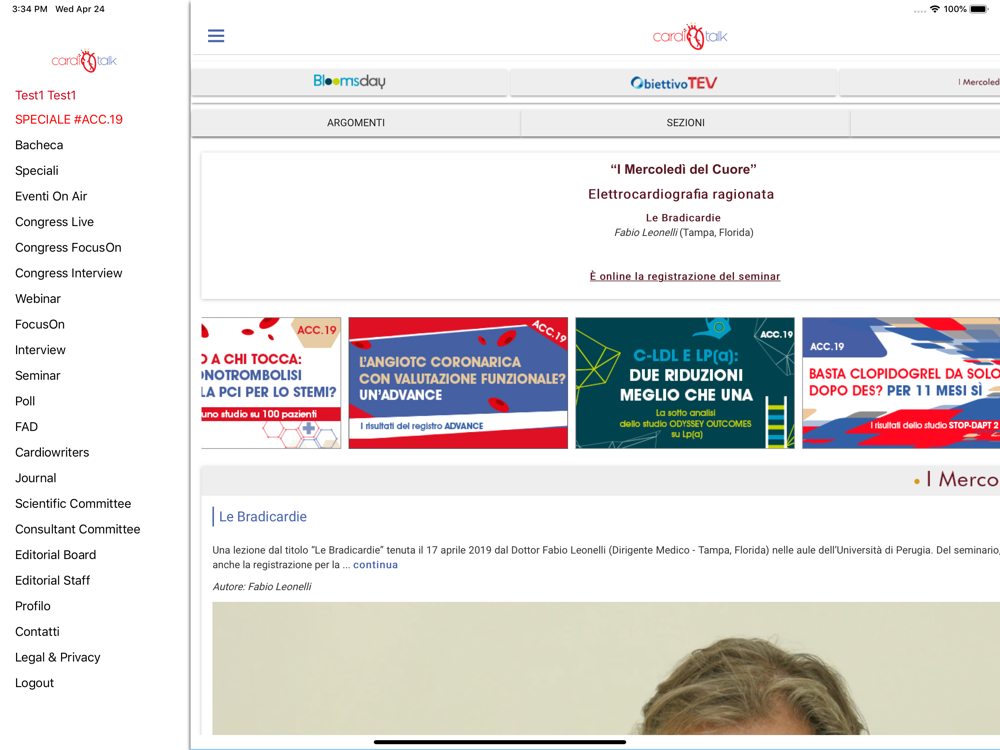The height and width of the screenshot is (750, 1000).
Task: Select Logout in the sidebar
Action: tap(34, 682)
